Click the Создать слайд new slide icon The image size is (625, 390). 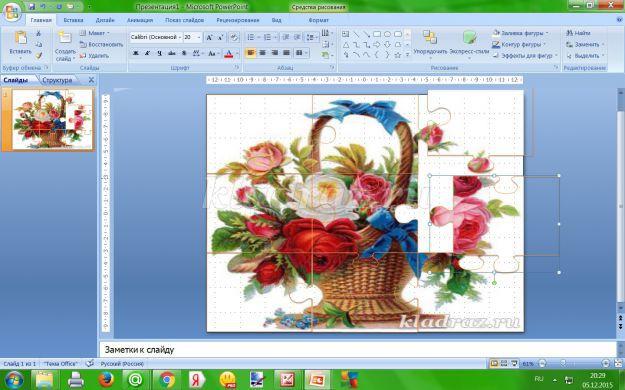(65, 38)
